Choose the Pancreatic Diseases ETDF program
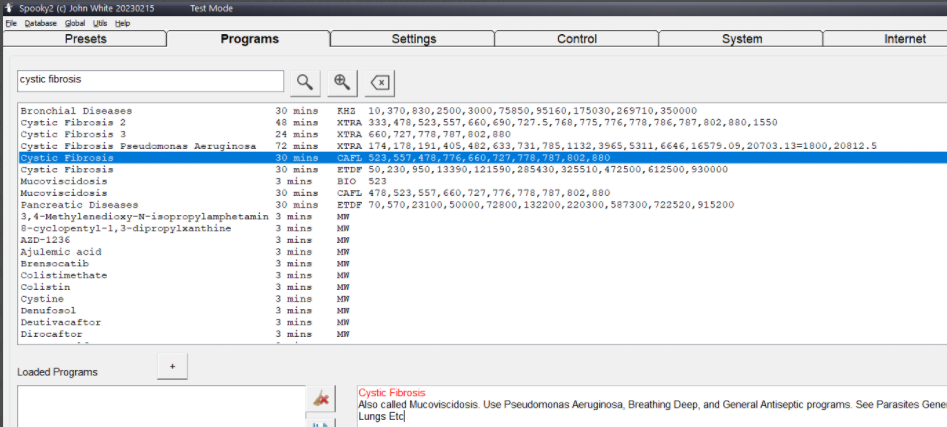 click(79, 205)
